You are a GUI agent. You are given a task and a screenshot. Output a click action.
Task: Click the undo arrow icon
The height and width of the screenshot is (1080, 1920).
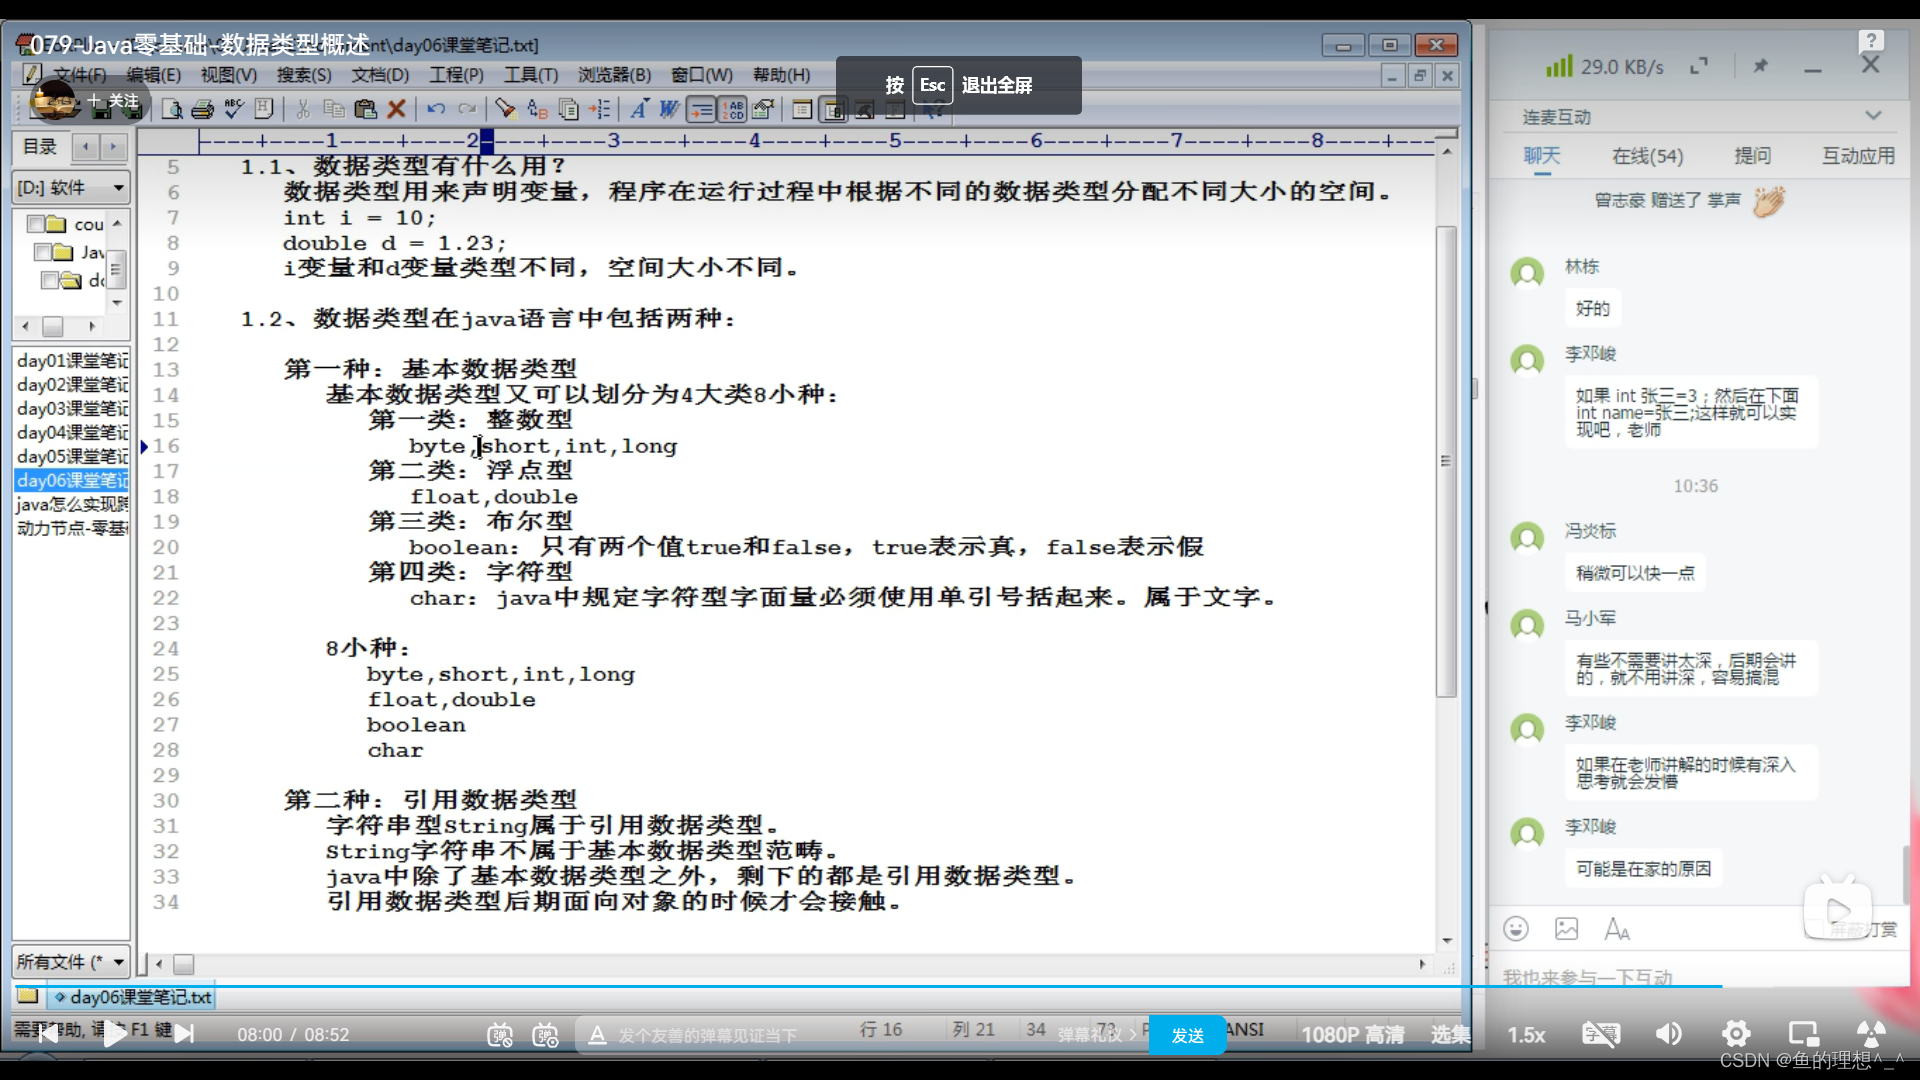pos(436,108)
